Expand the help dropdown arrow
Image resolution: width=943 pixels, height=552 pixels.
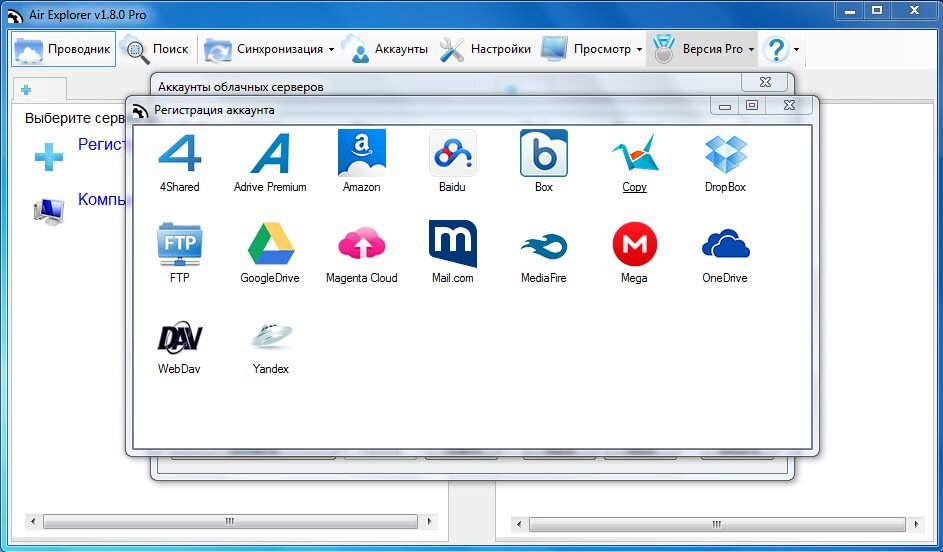point(796,49)
